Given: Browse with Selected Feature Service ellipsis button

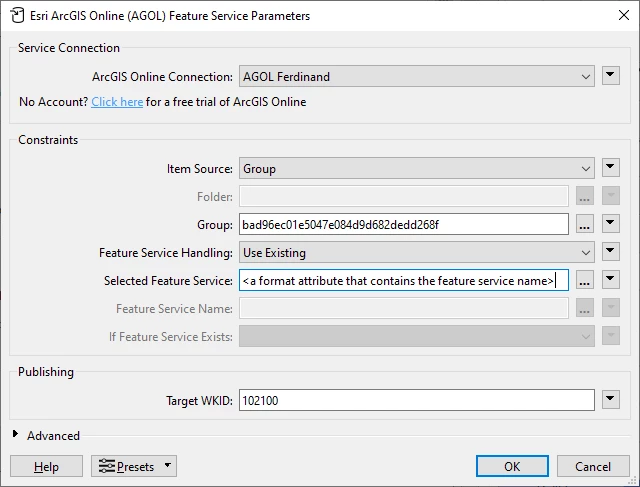Looking at the screenshot, I should click(x=584, y=280).
